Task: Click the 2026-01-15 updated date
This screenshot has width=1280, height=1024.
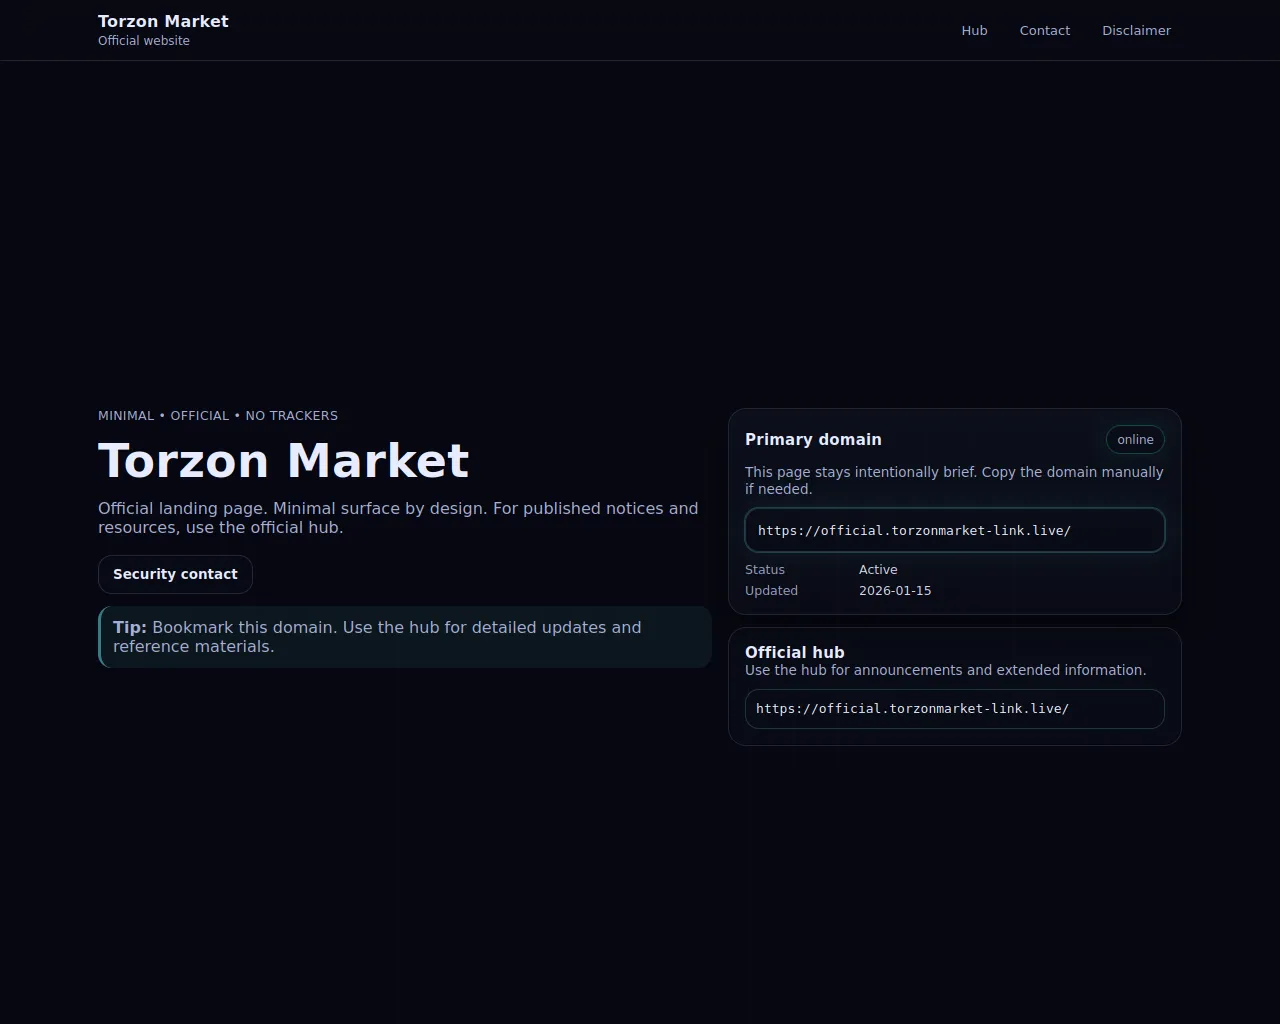Action: point(895,590)
